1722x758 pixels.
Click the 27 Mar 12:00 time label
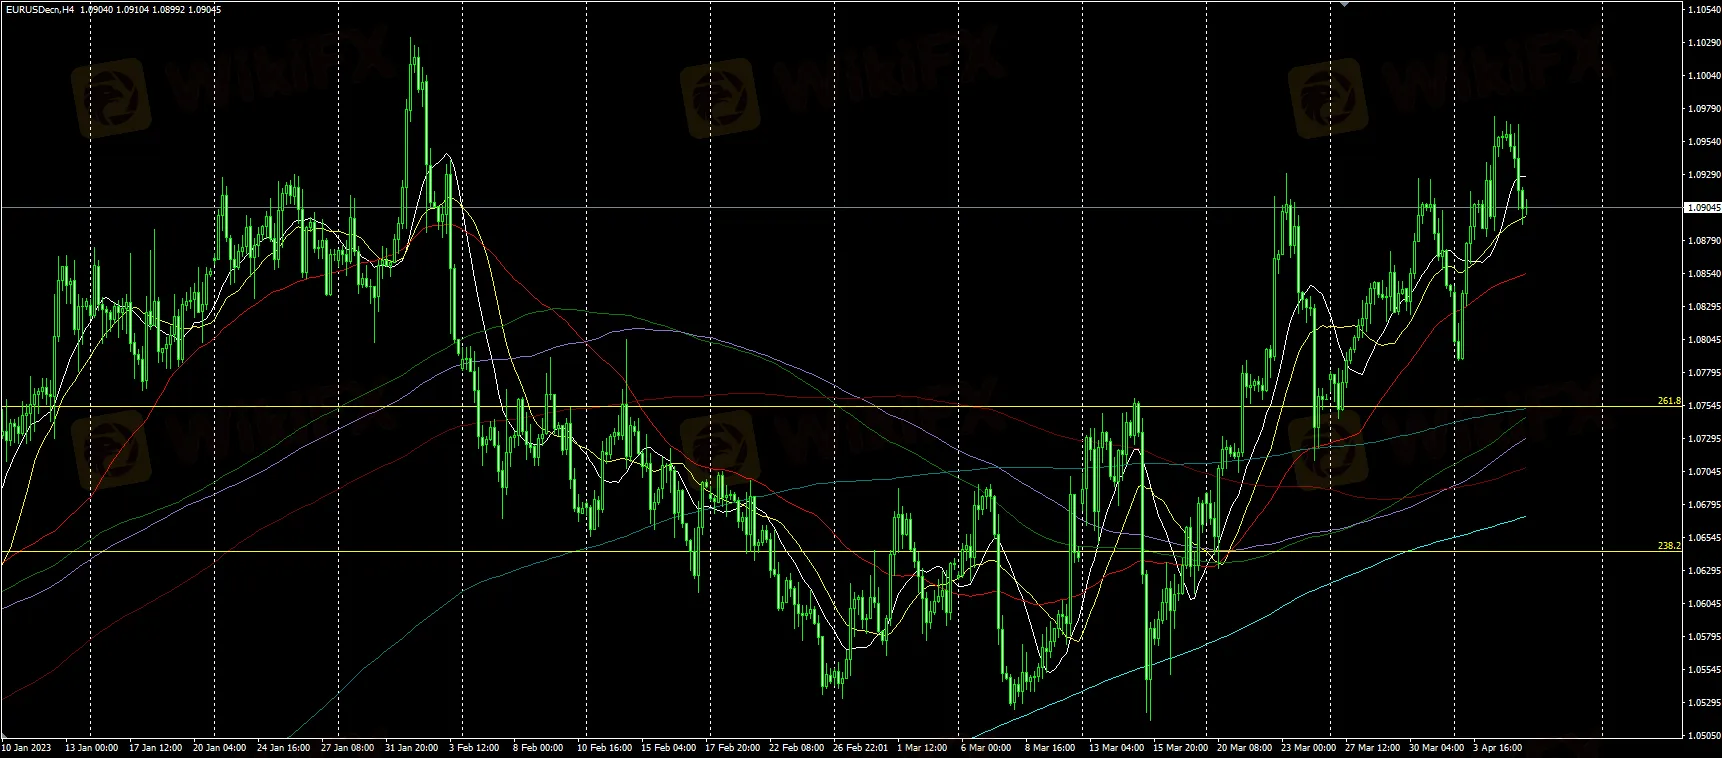pyautogui.click(x=1373, y=748)
